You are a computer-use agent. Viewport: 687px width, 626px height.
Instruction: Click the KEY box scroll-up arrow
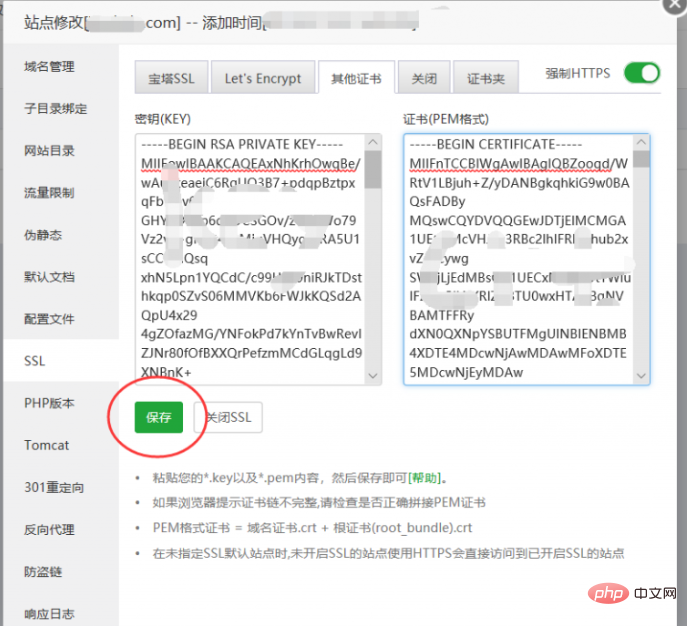tap(373, 142)
